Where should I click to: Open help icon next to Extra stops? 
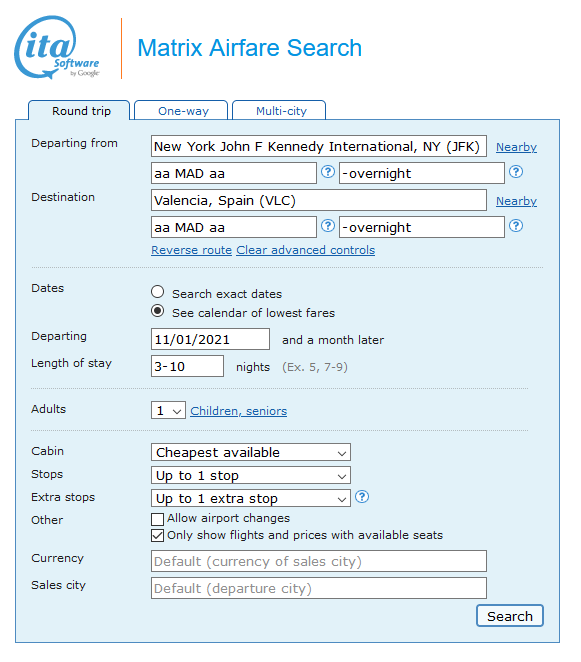coord(362,497)
